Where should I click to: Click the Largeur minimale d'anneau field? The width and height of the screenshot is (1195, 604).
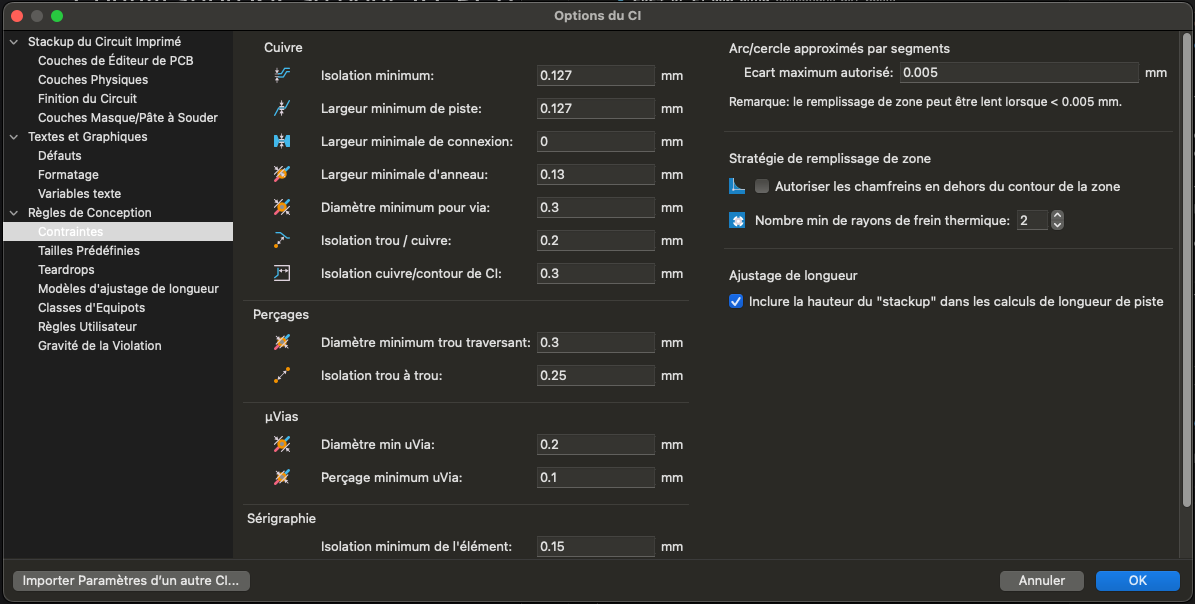point(595,174)
